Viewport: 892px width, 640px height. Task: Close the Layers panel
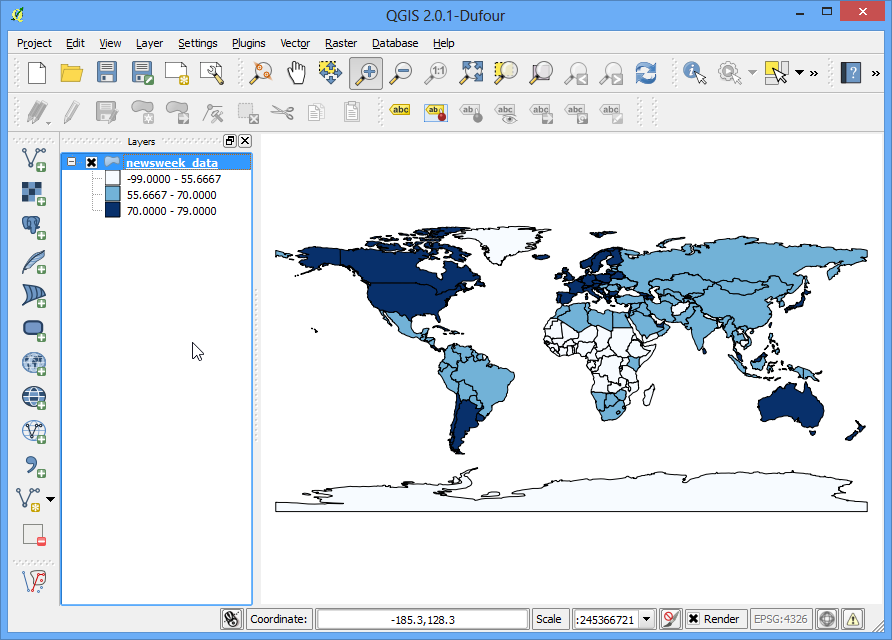(x=245, y=141)
